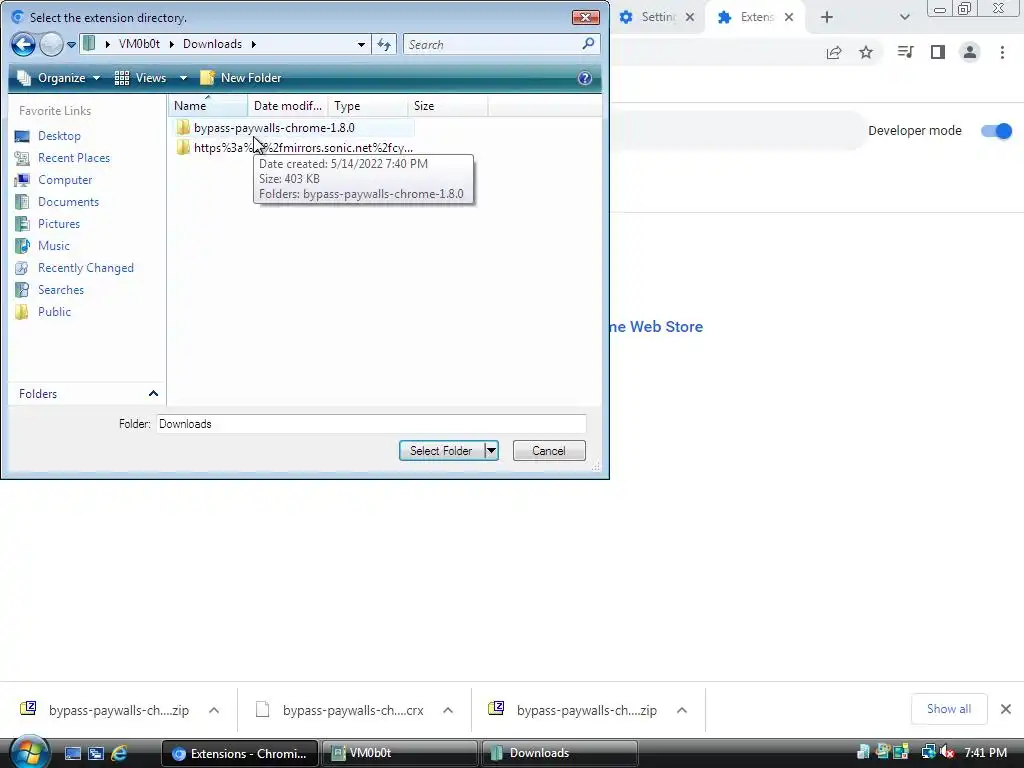The height and width of the screenshot is (768, 1024).
Task: Expand the breadcrumb arrow after Downloads
Action: coord(253,44)
